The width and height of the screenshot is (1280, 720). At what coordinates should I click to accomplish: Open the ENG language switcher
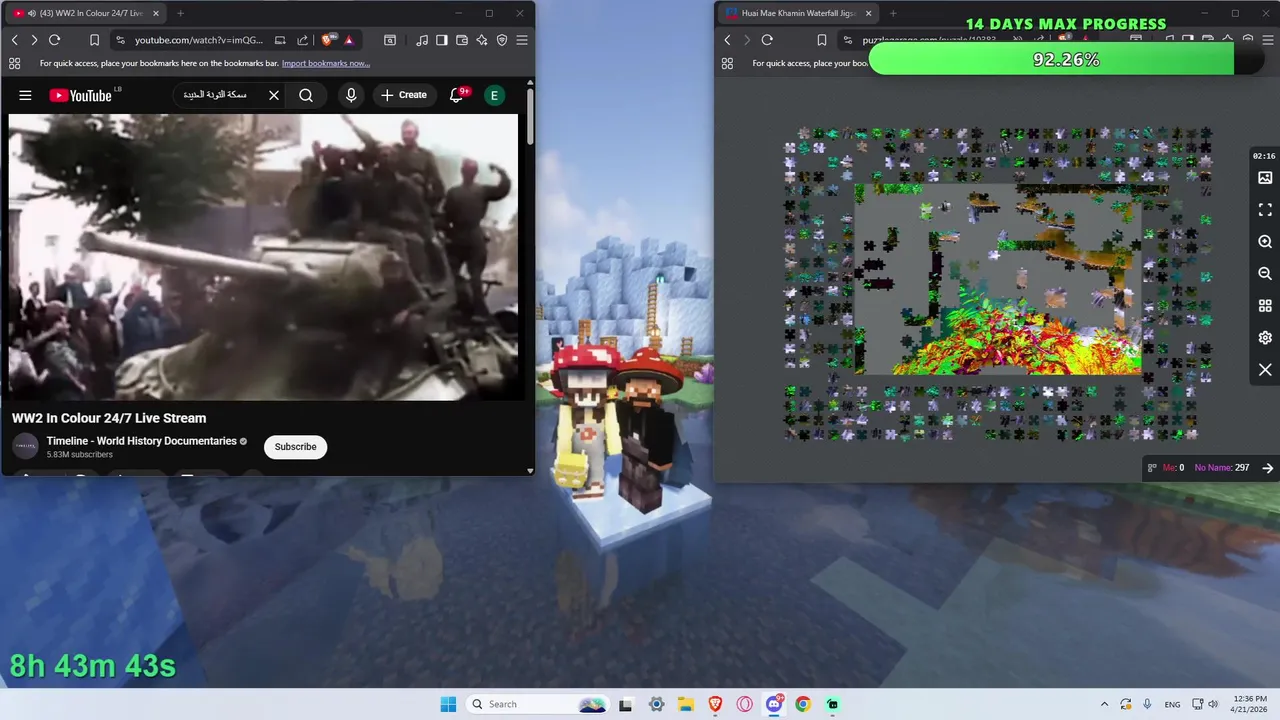pyautogui.click(x=1172, y=704)
